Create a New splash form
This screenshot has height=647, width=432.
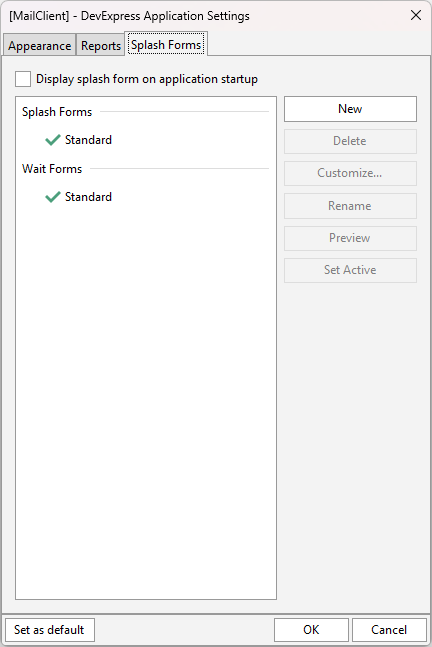pyautogui.click(x=350, y=109)
